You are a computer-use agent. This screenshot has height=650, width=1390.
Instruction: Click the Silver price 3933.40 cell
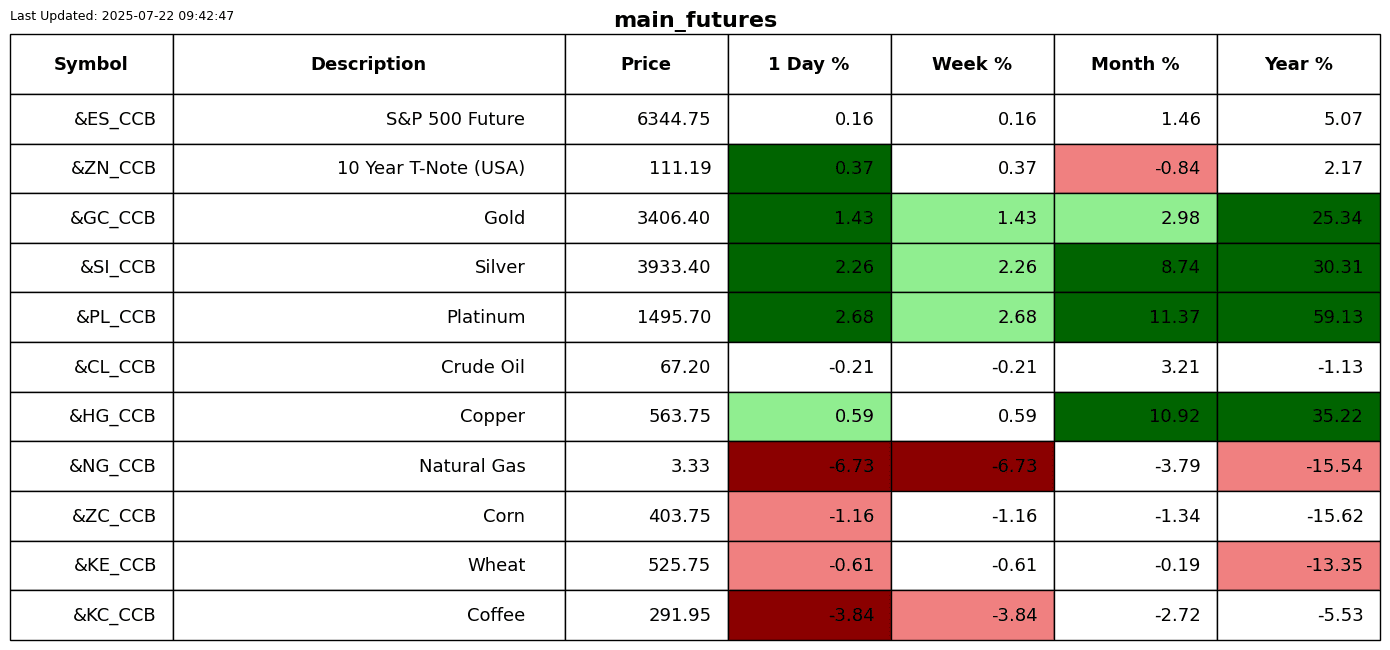646,268
